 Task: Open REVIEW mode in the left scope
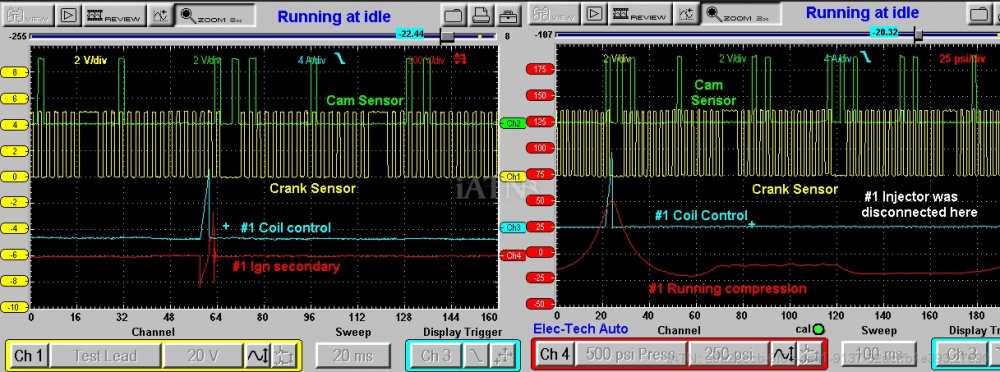tap(115, 15)
